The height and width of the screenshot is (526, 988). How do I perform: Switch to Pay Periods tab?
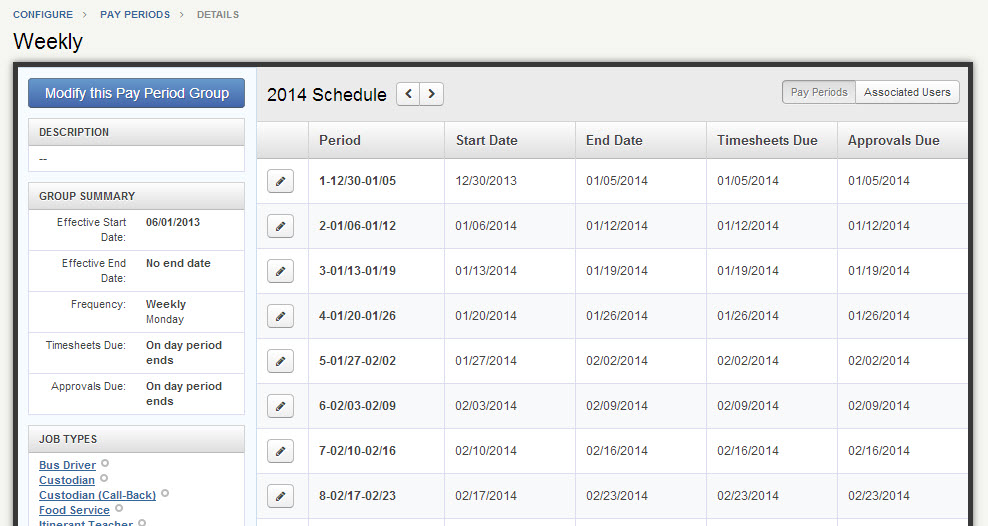819,92
